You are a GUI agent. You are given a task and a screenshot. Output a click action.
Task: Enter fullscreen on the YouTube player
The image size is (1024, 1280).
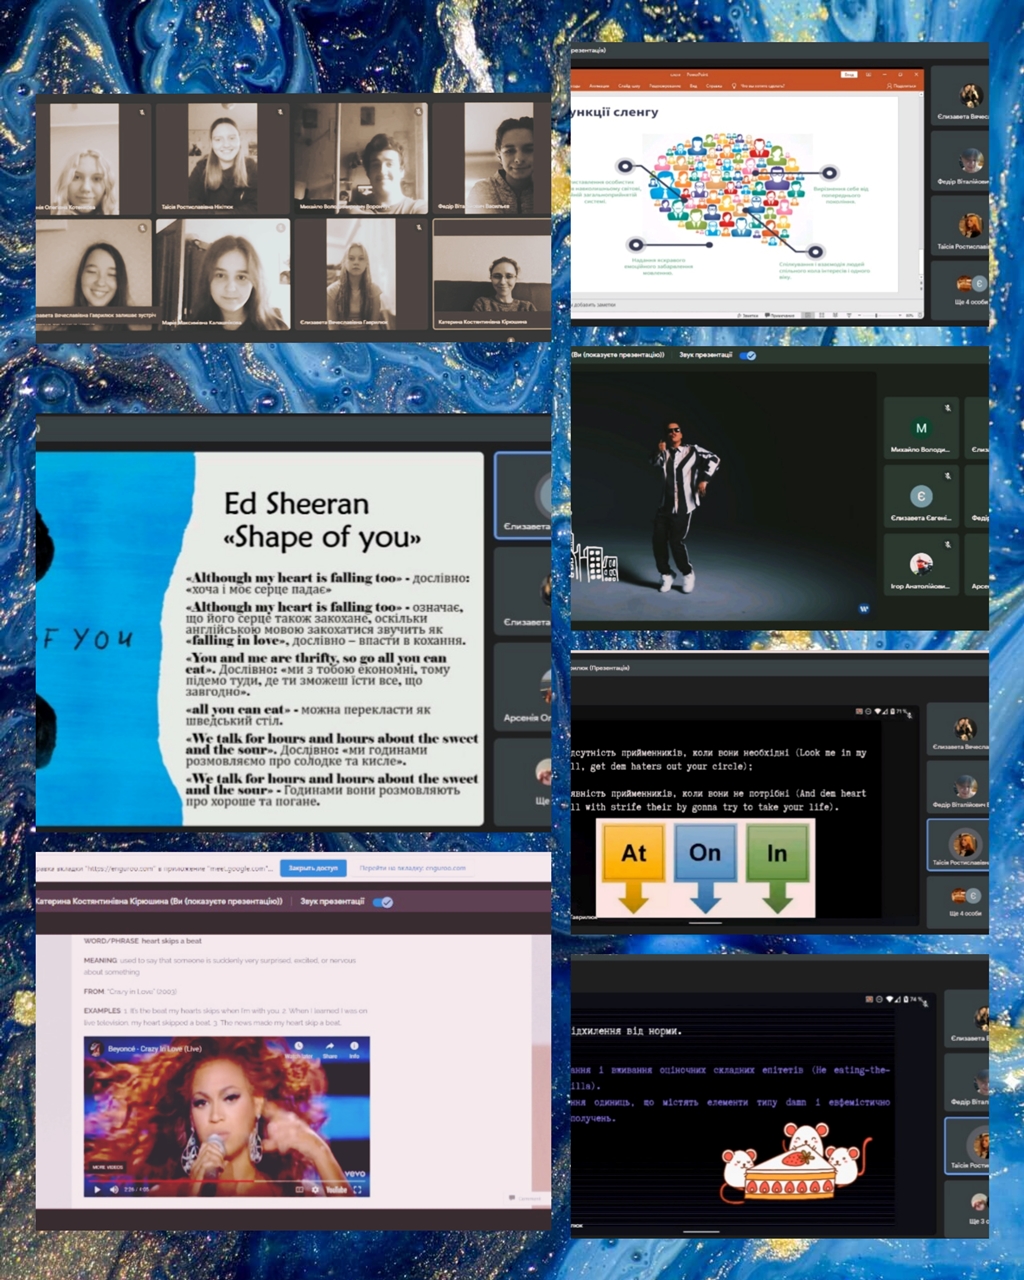358,1189
